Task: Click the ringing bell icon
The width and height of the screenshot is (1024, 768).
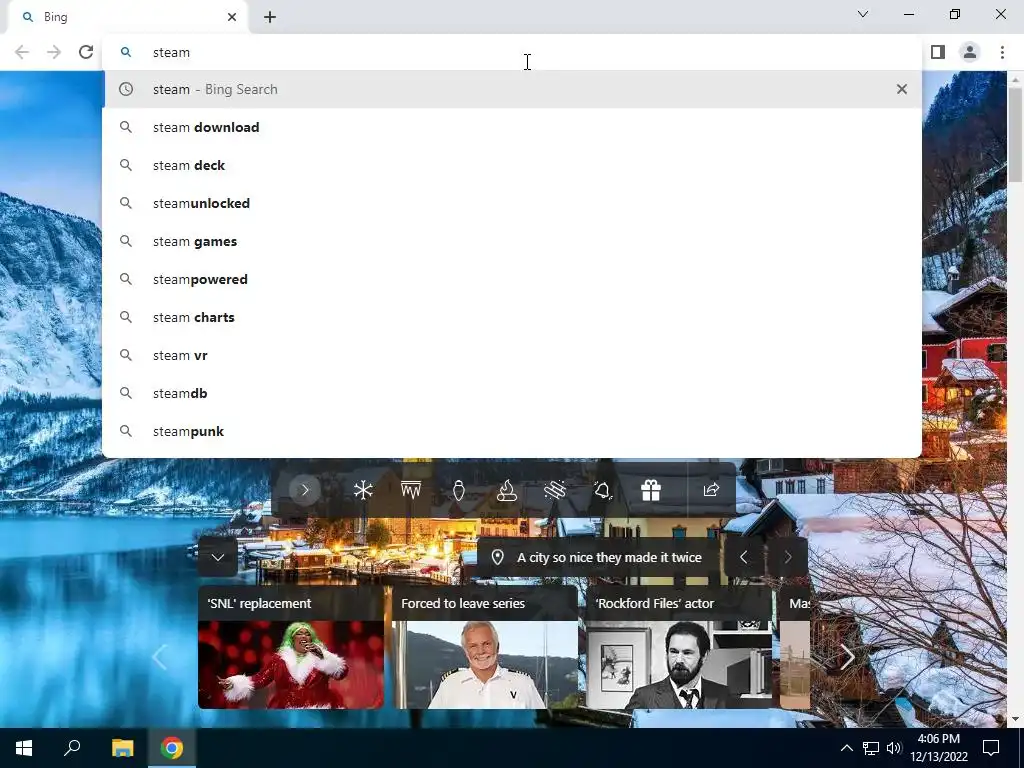Action: pos(602,490)
